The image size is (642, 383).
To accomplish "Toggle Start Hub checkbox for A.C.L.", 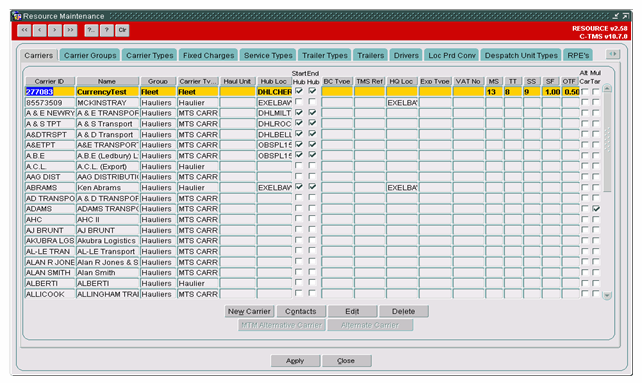I will [x=299, y=165].
